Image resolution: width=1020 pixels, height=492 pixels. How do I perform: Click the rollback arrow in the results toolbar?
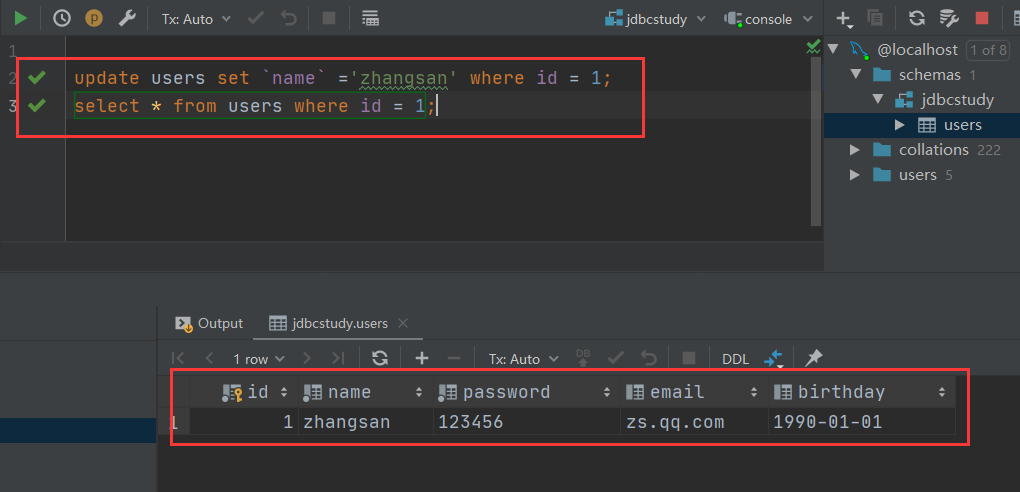tap(649, 358)
